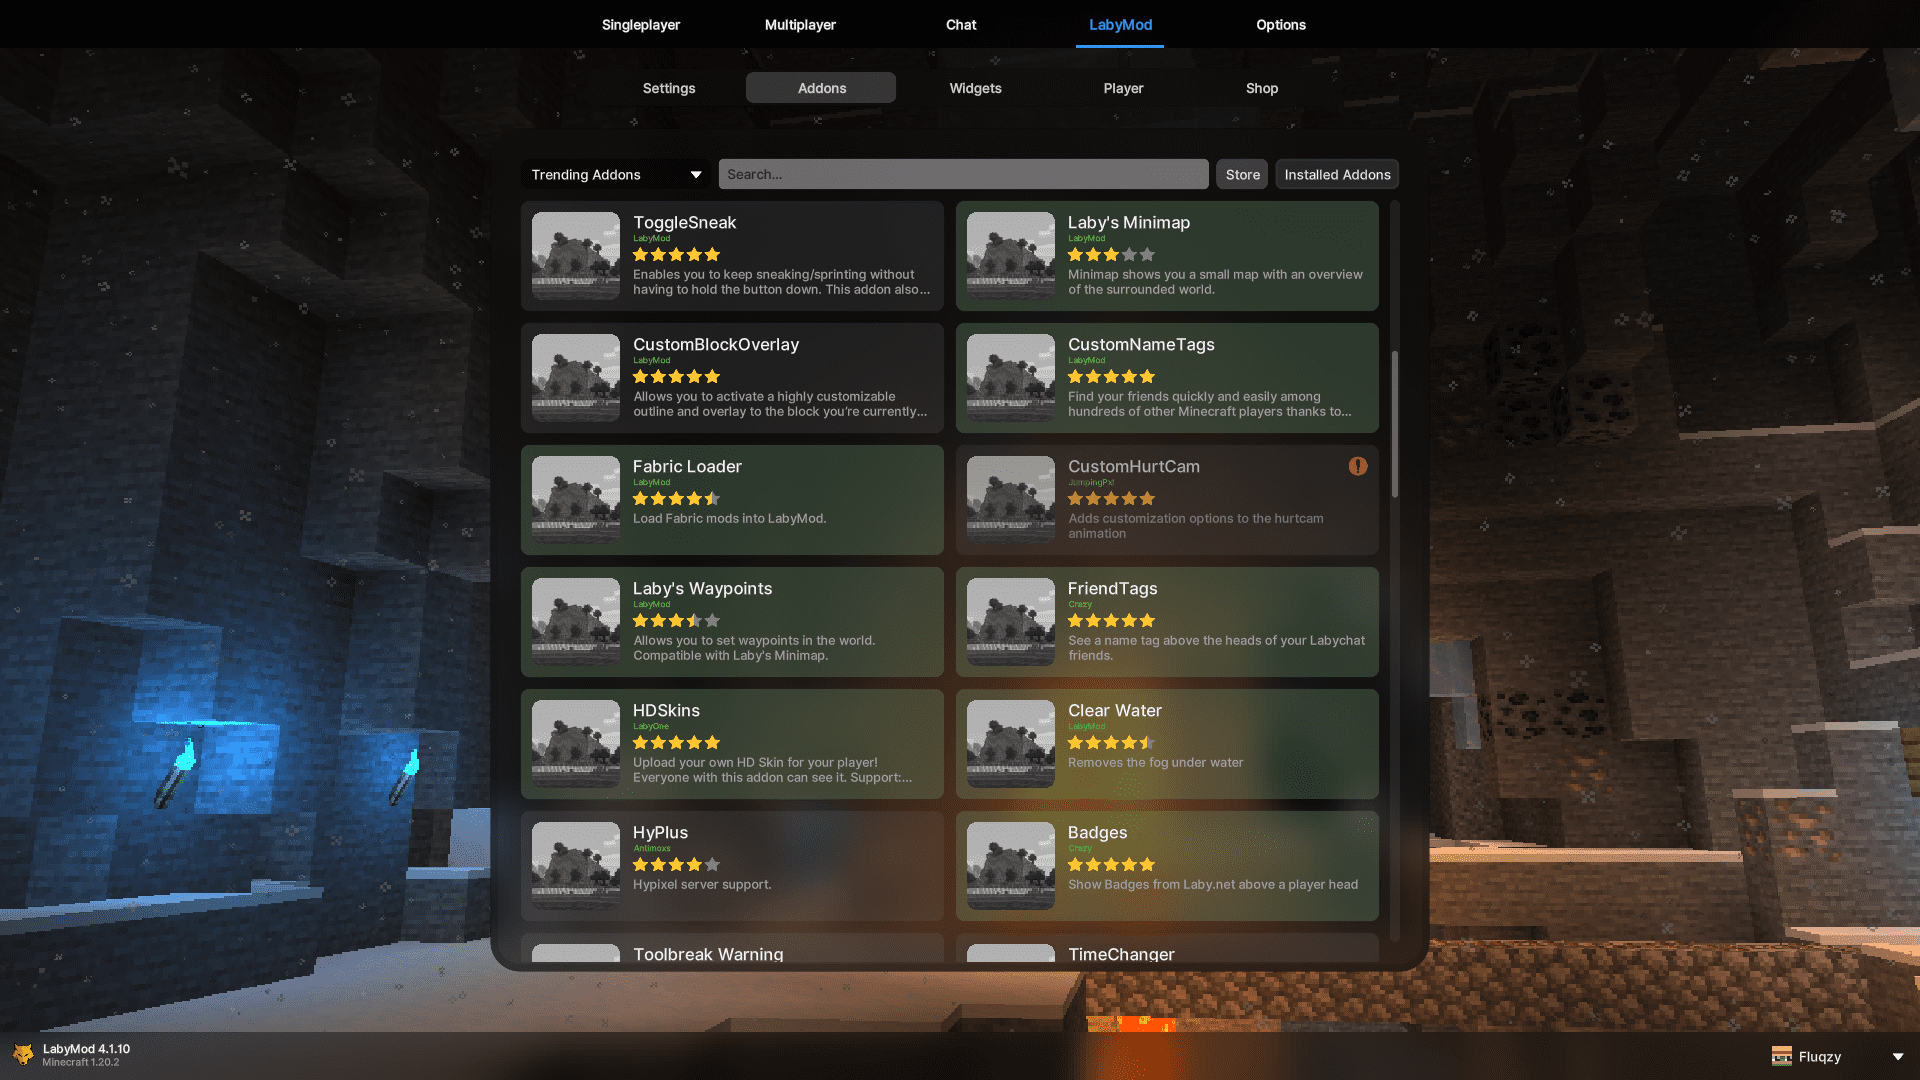Screen dimensions: 1920x1080
Task: Open the ToggleSneak addon thumbnail
Action: tap(576, 256)
